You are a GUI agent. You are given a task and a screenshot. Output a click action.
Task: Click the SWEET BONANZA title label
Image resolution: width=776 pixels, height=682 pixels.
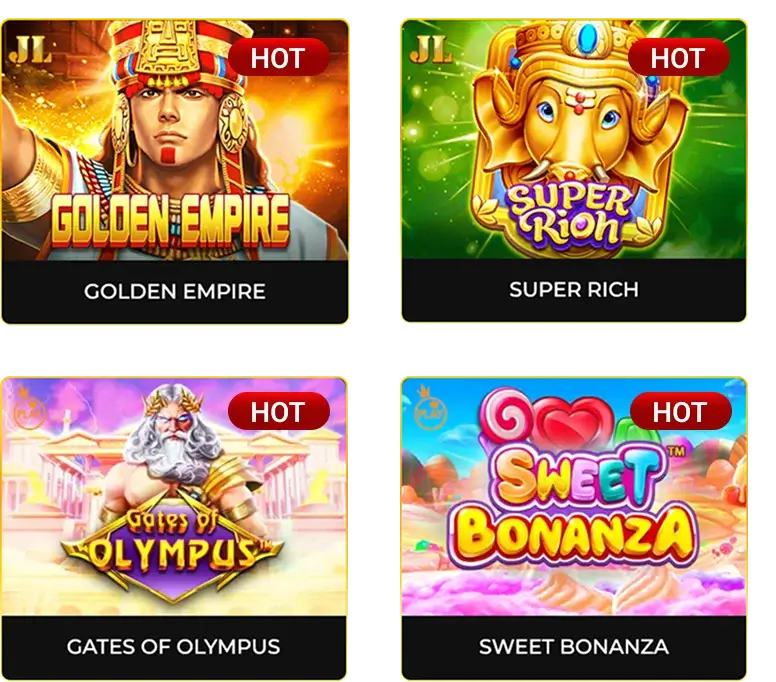(x=574, y=646)
